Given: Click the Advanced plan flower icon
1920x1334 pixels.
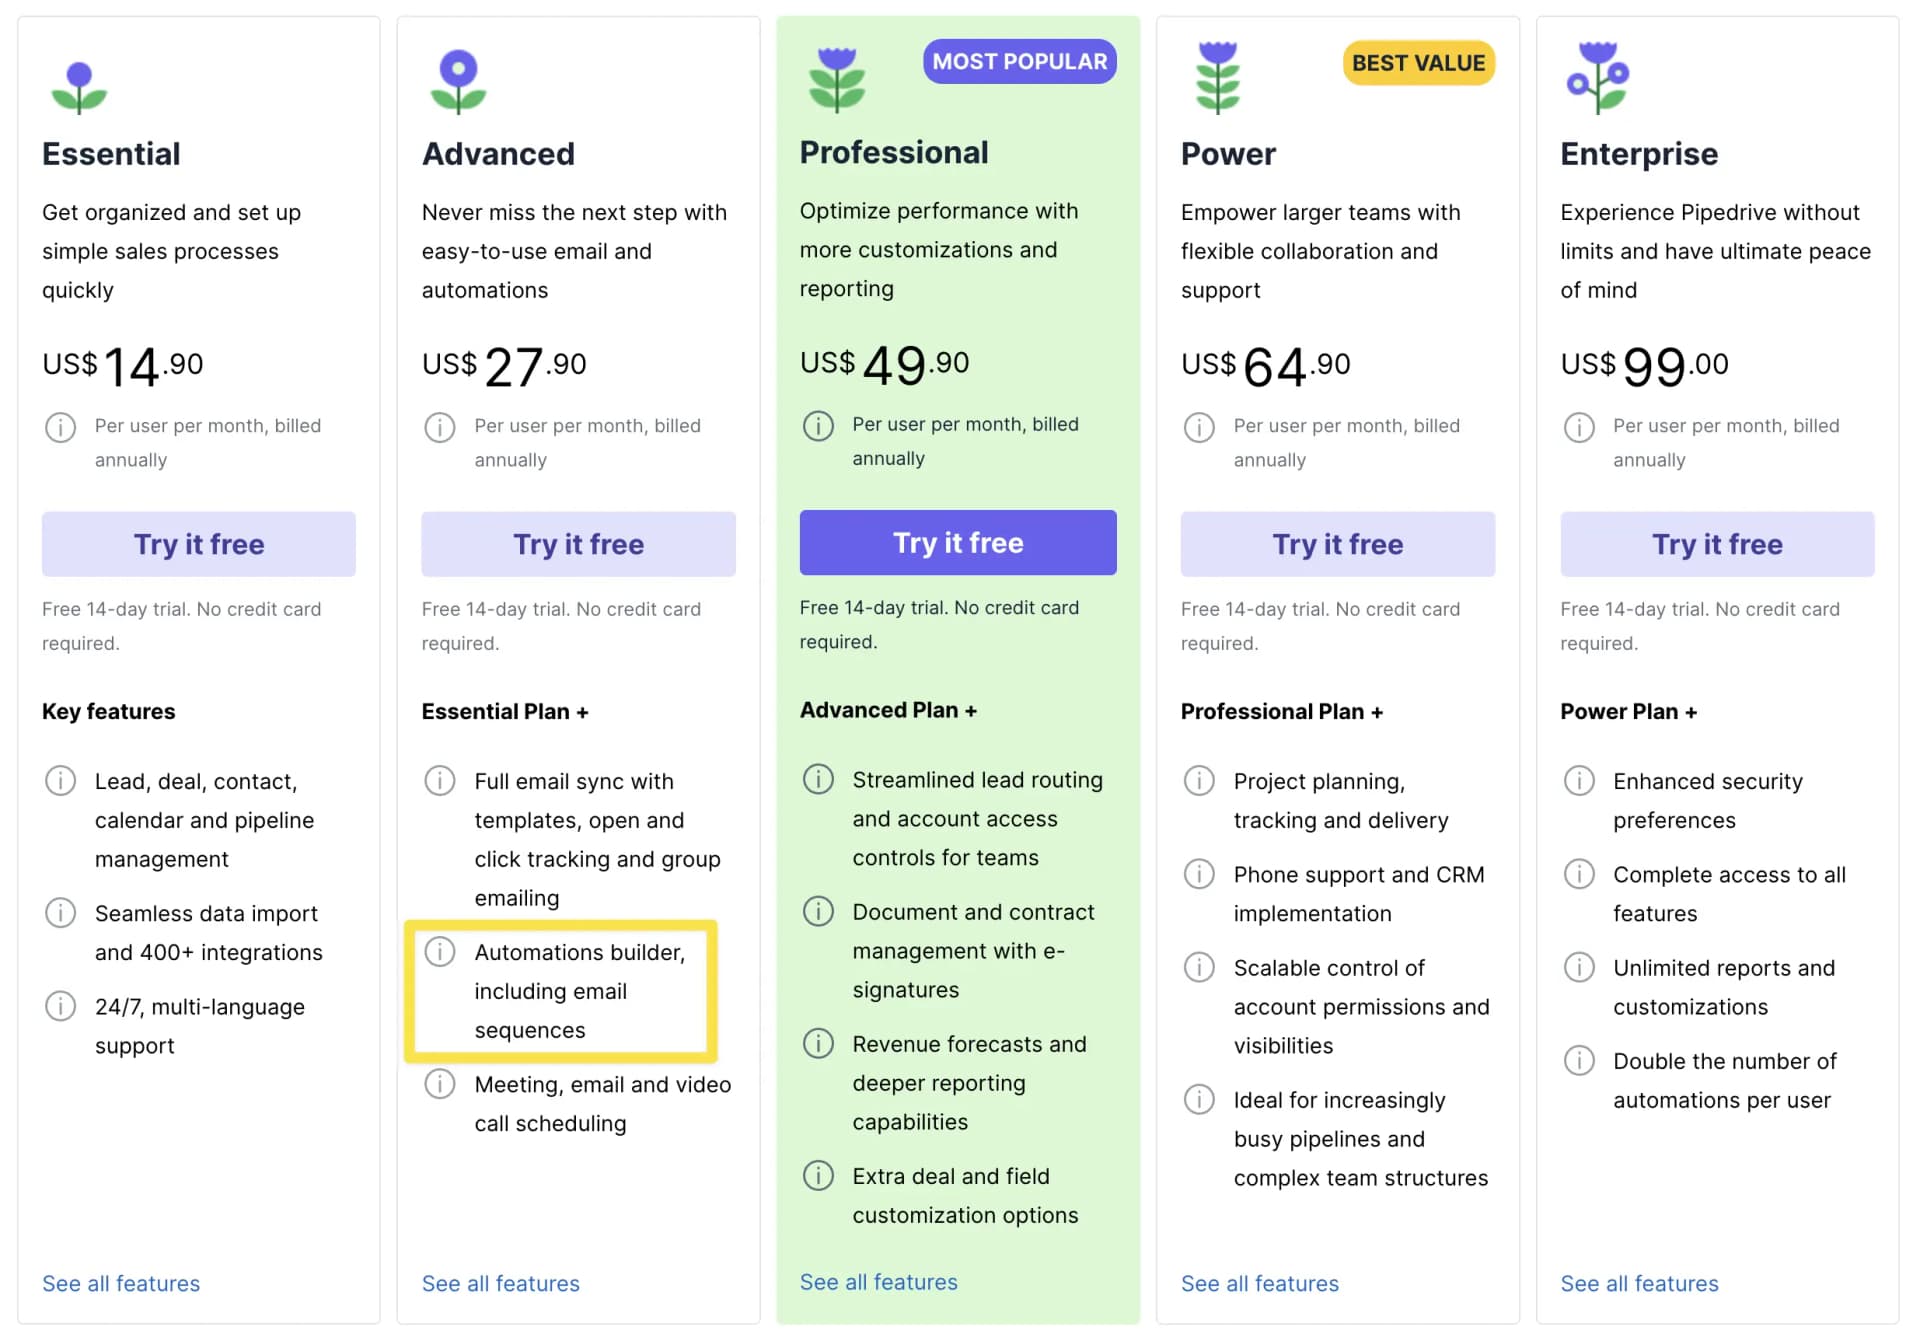Looking at the screenshot, I should [458, 81].
